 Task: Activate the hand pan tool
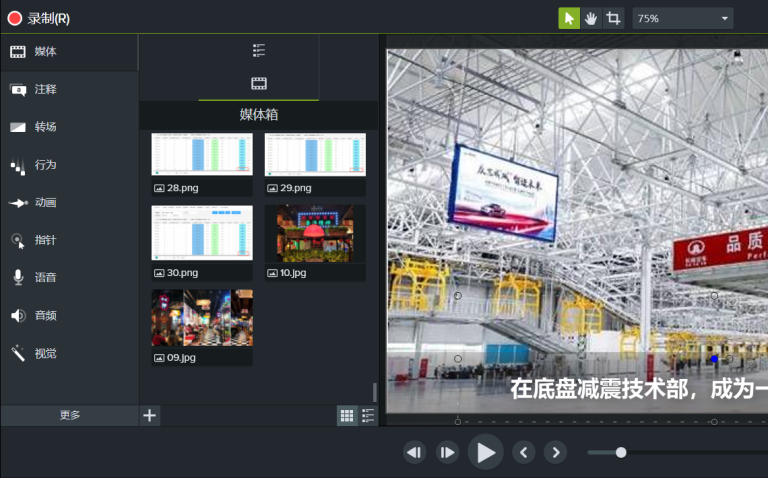(591, 18)
